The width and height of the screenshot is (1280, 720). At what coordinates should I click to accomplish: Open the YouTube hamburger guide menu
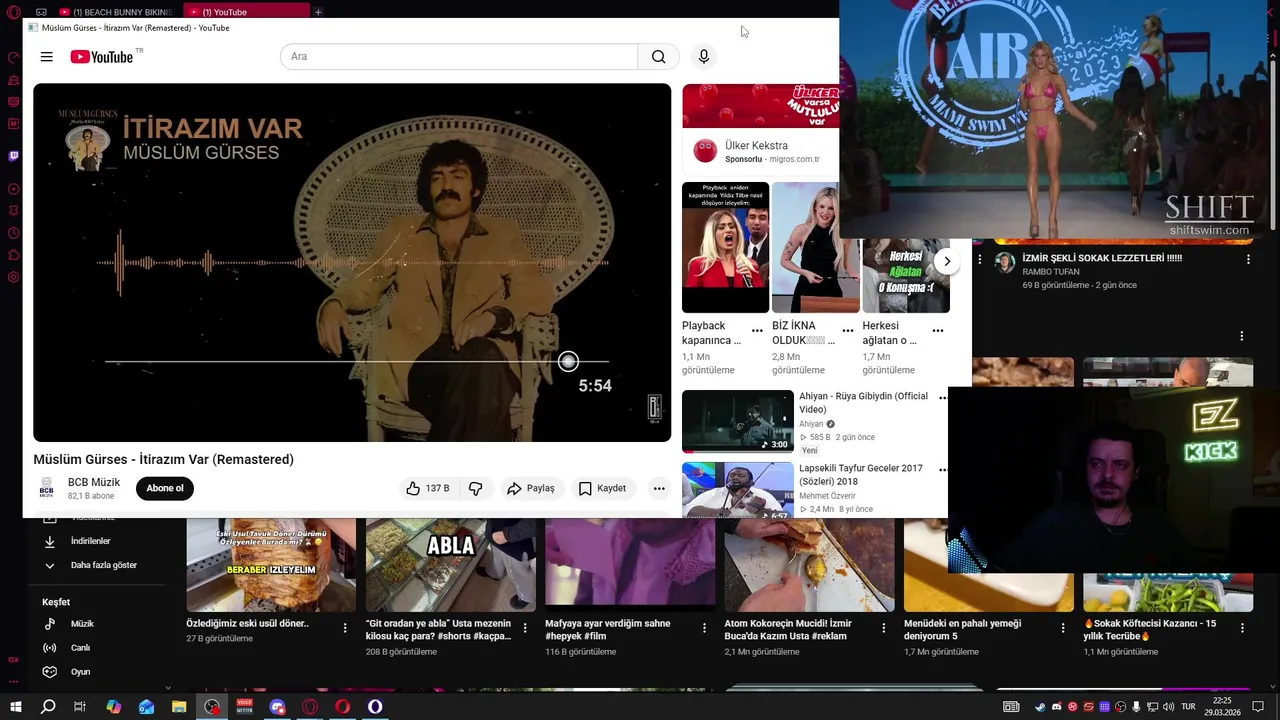[x=46, y=57]
